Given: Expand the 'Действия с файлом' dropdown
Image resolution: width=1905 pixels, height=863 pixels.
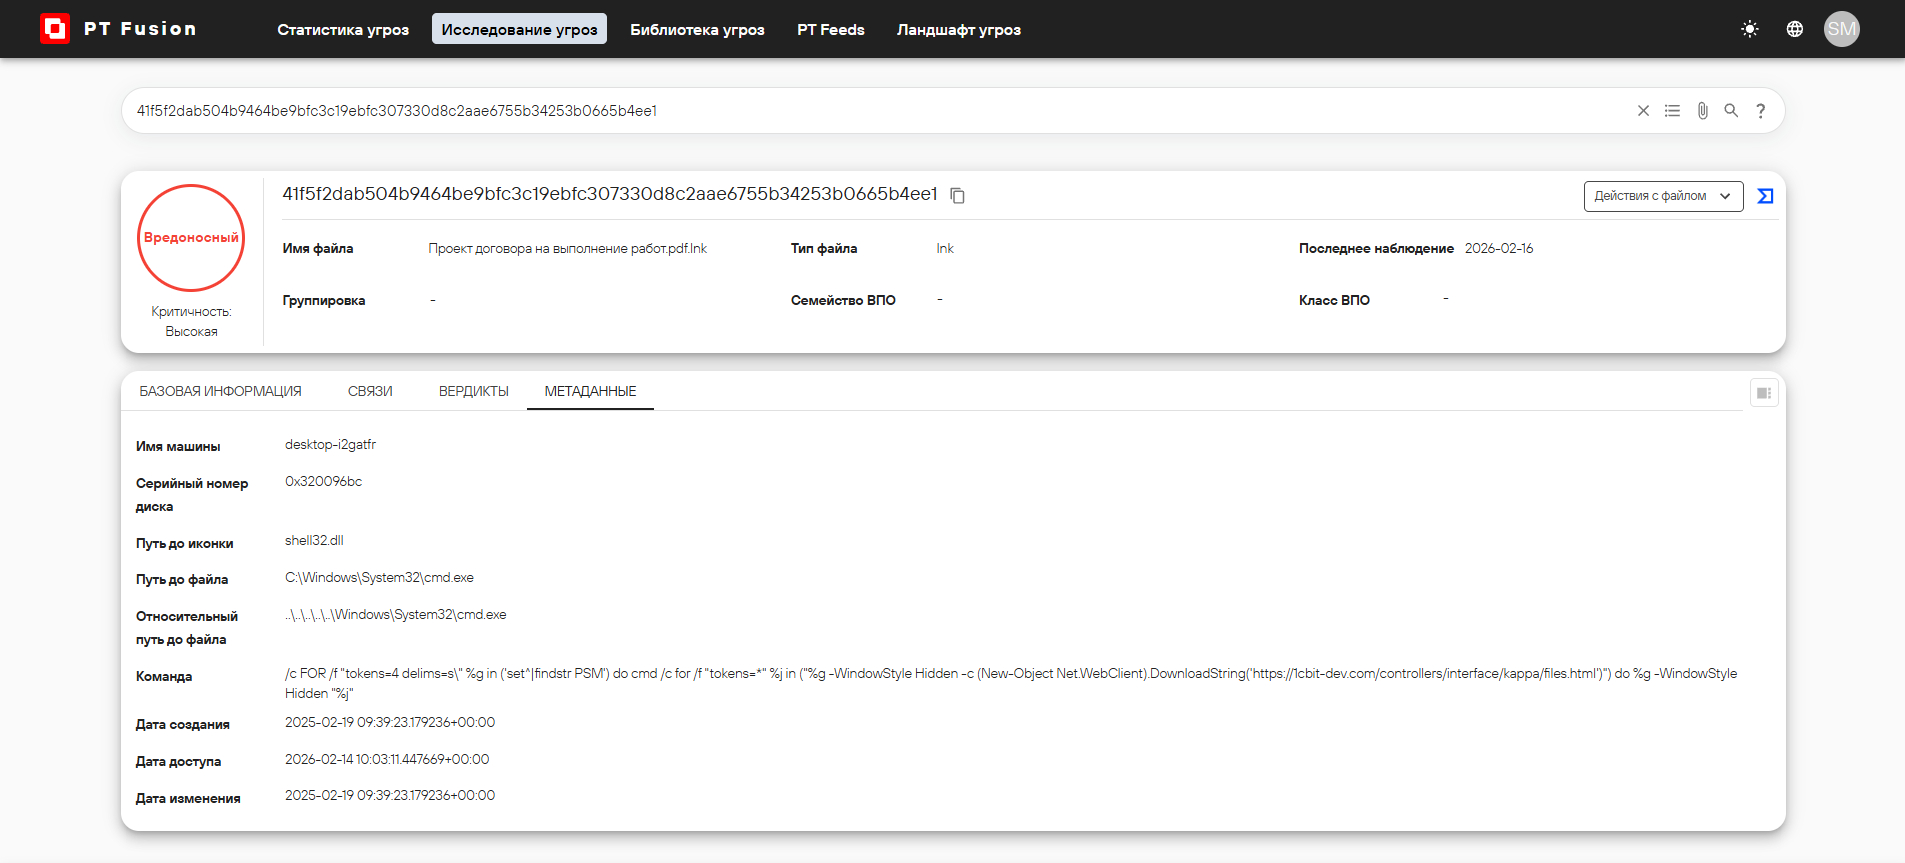Looking at the screenshot, I should tap(1663, 196).
